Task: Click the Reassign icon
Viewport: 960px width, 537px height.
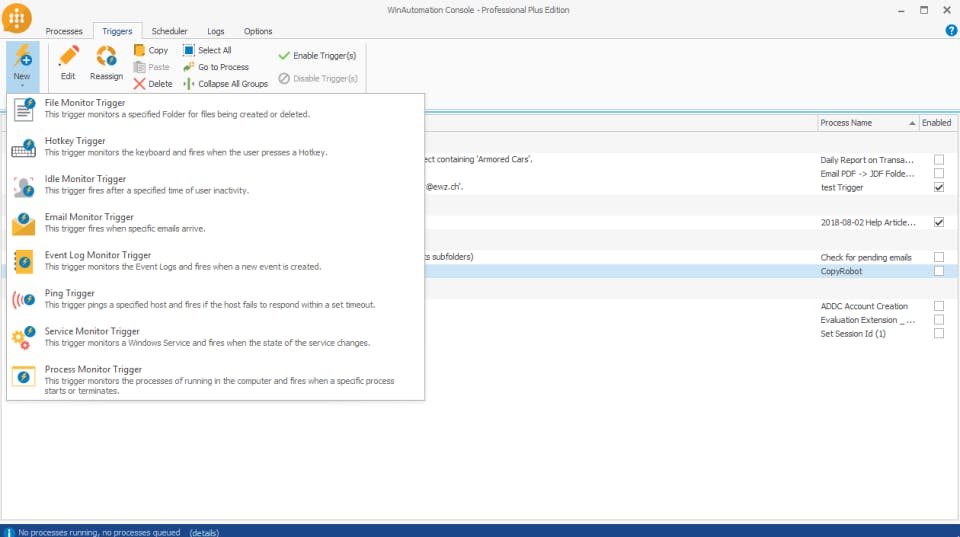Action: (x=106, y=57)
